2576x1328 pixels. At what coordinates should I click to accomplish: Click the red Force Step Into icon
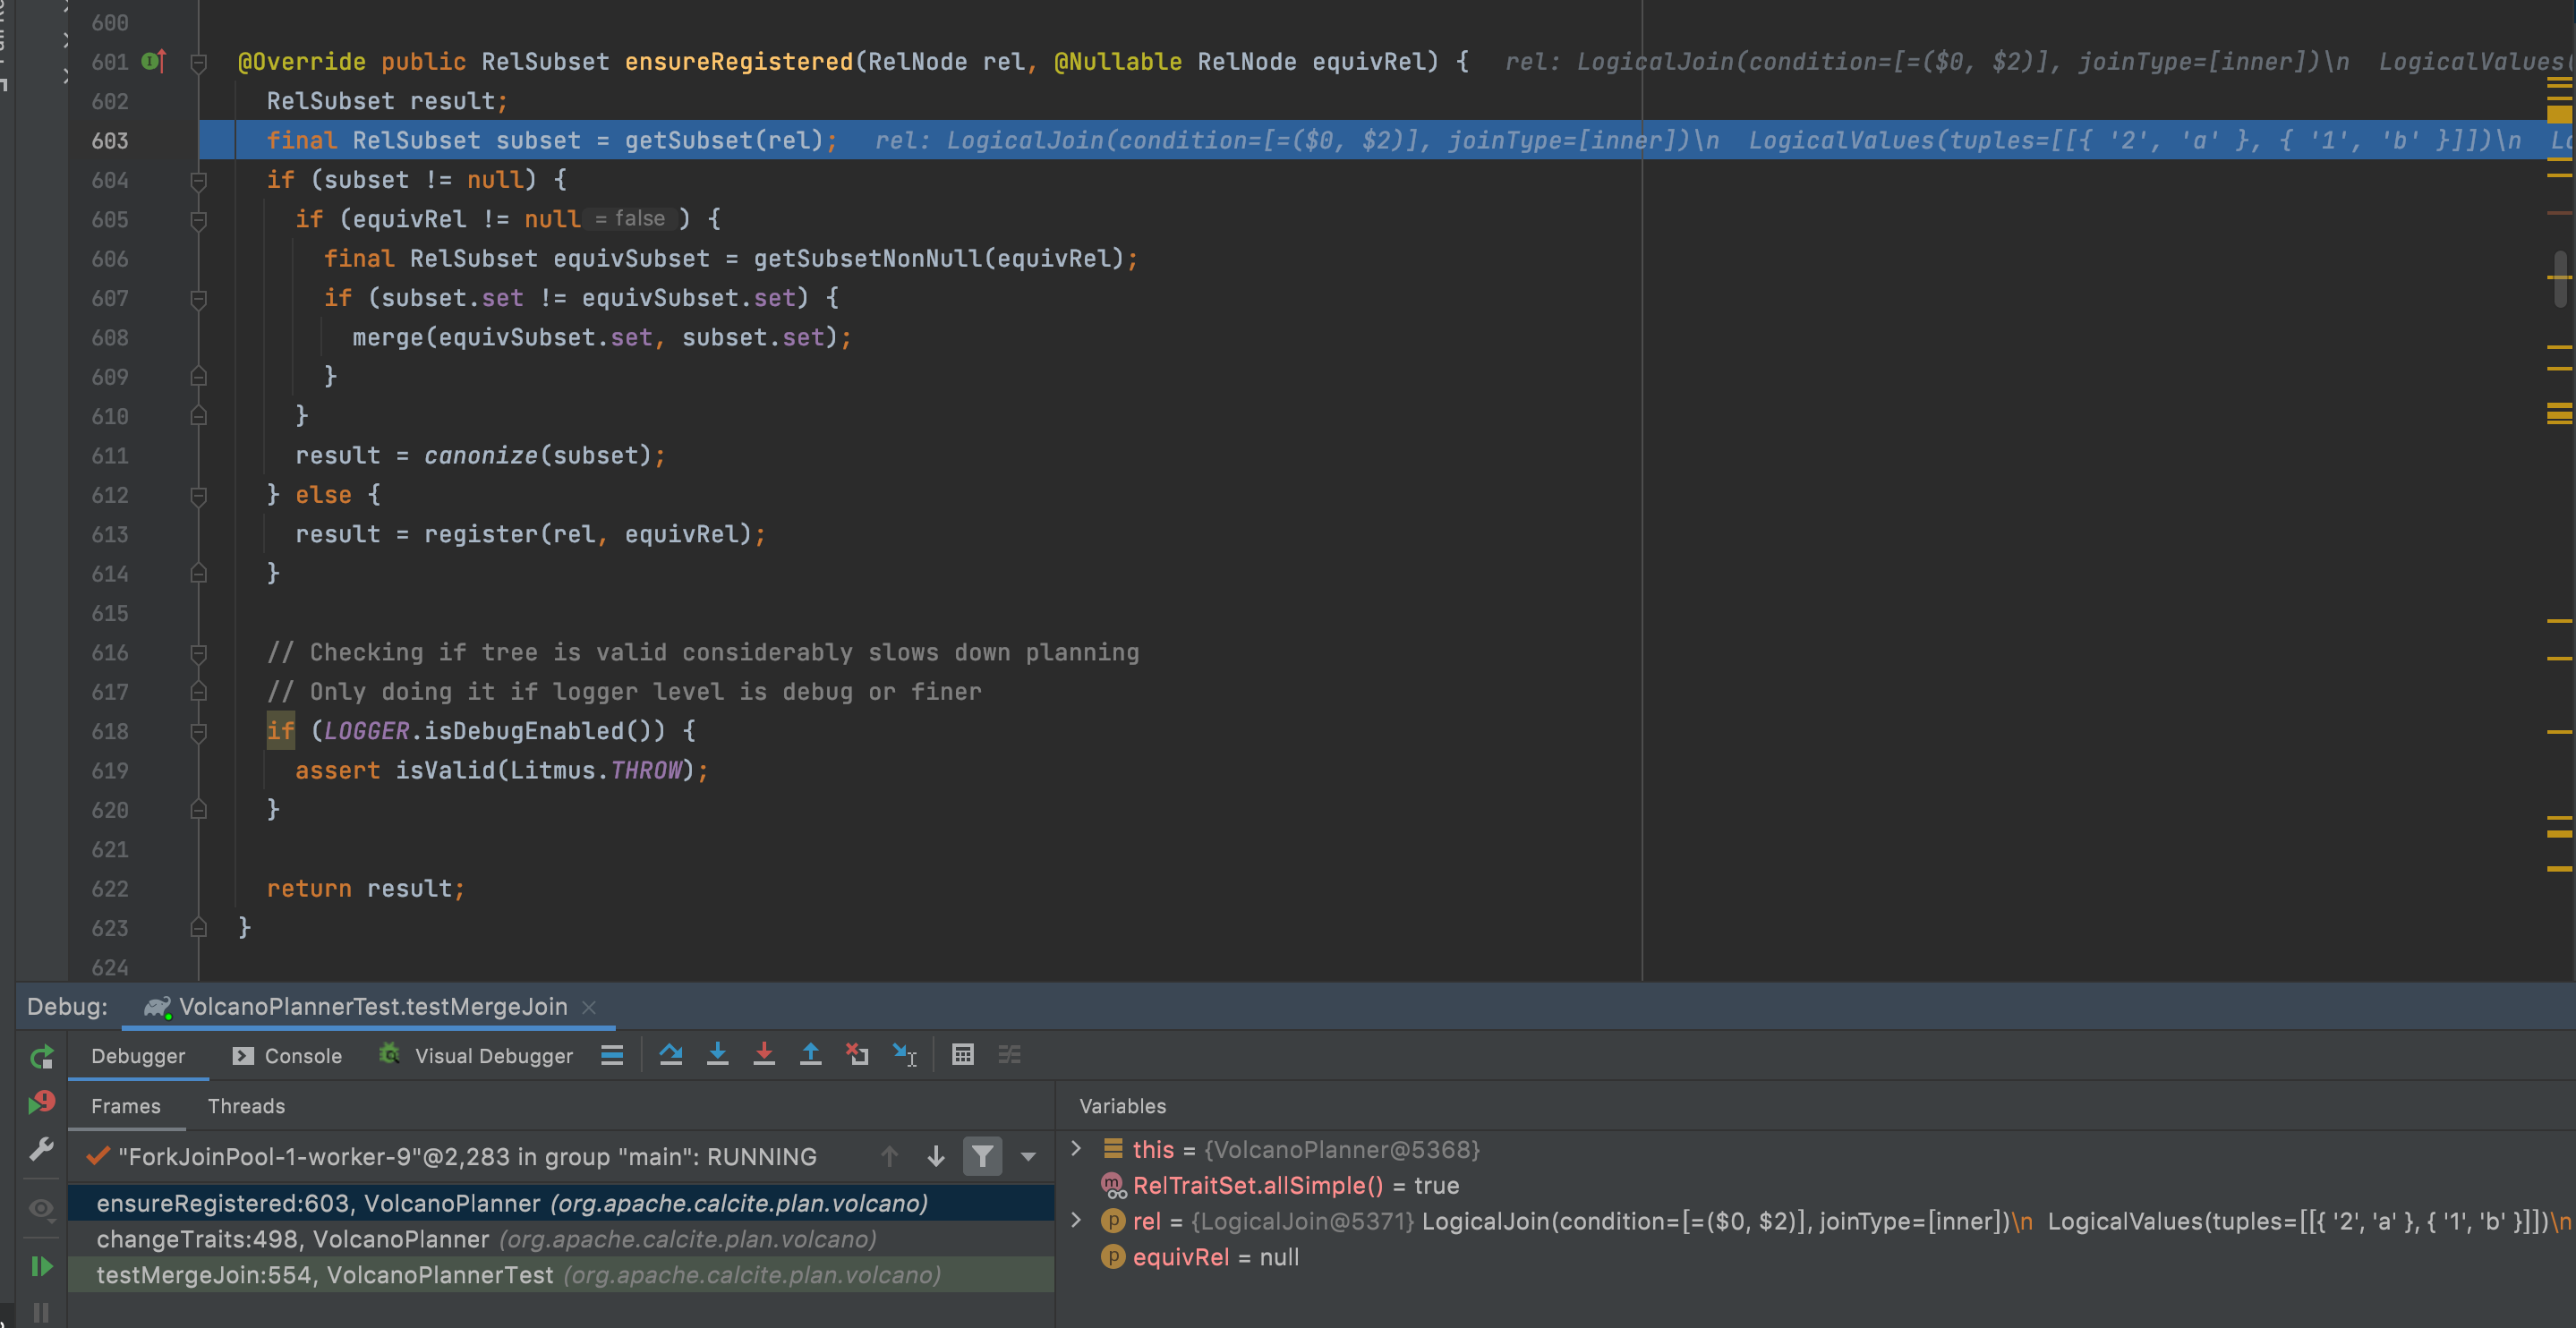coord(764,1055)
